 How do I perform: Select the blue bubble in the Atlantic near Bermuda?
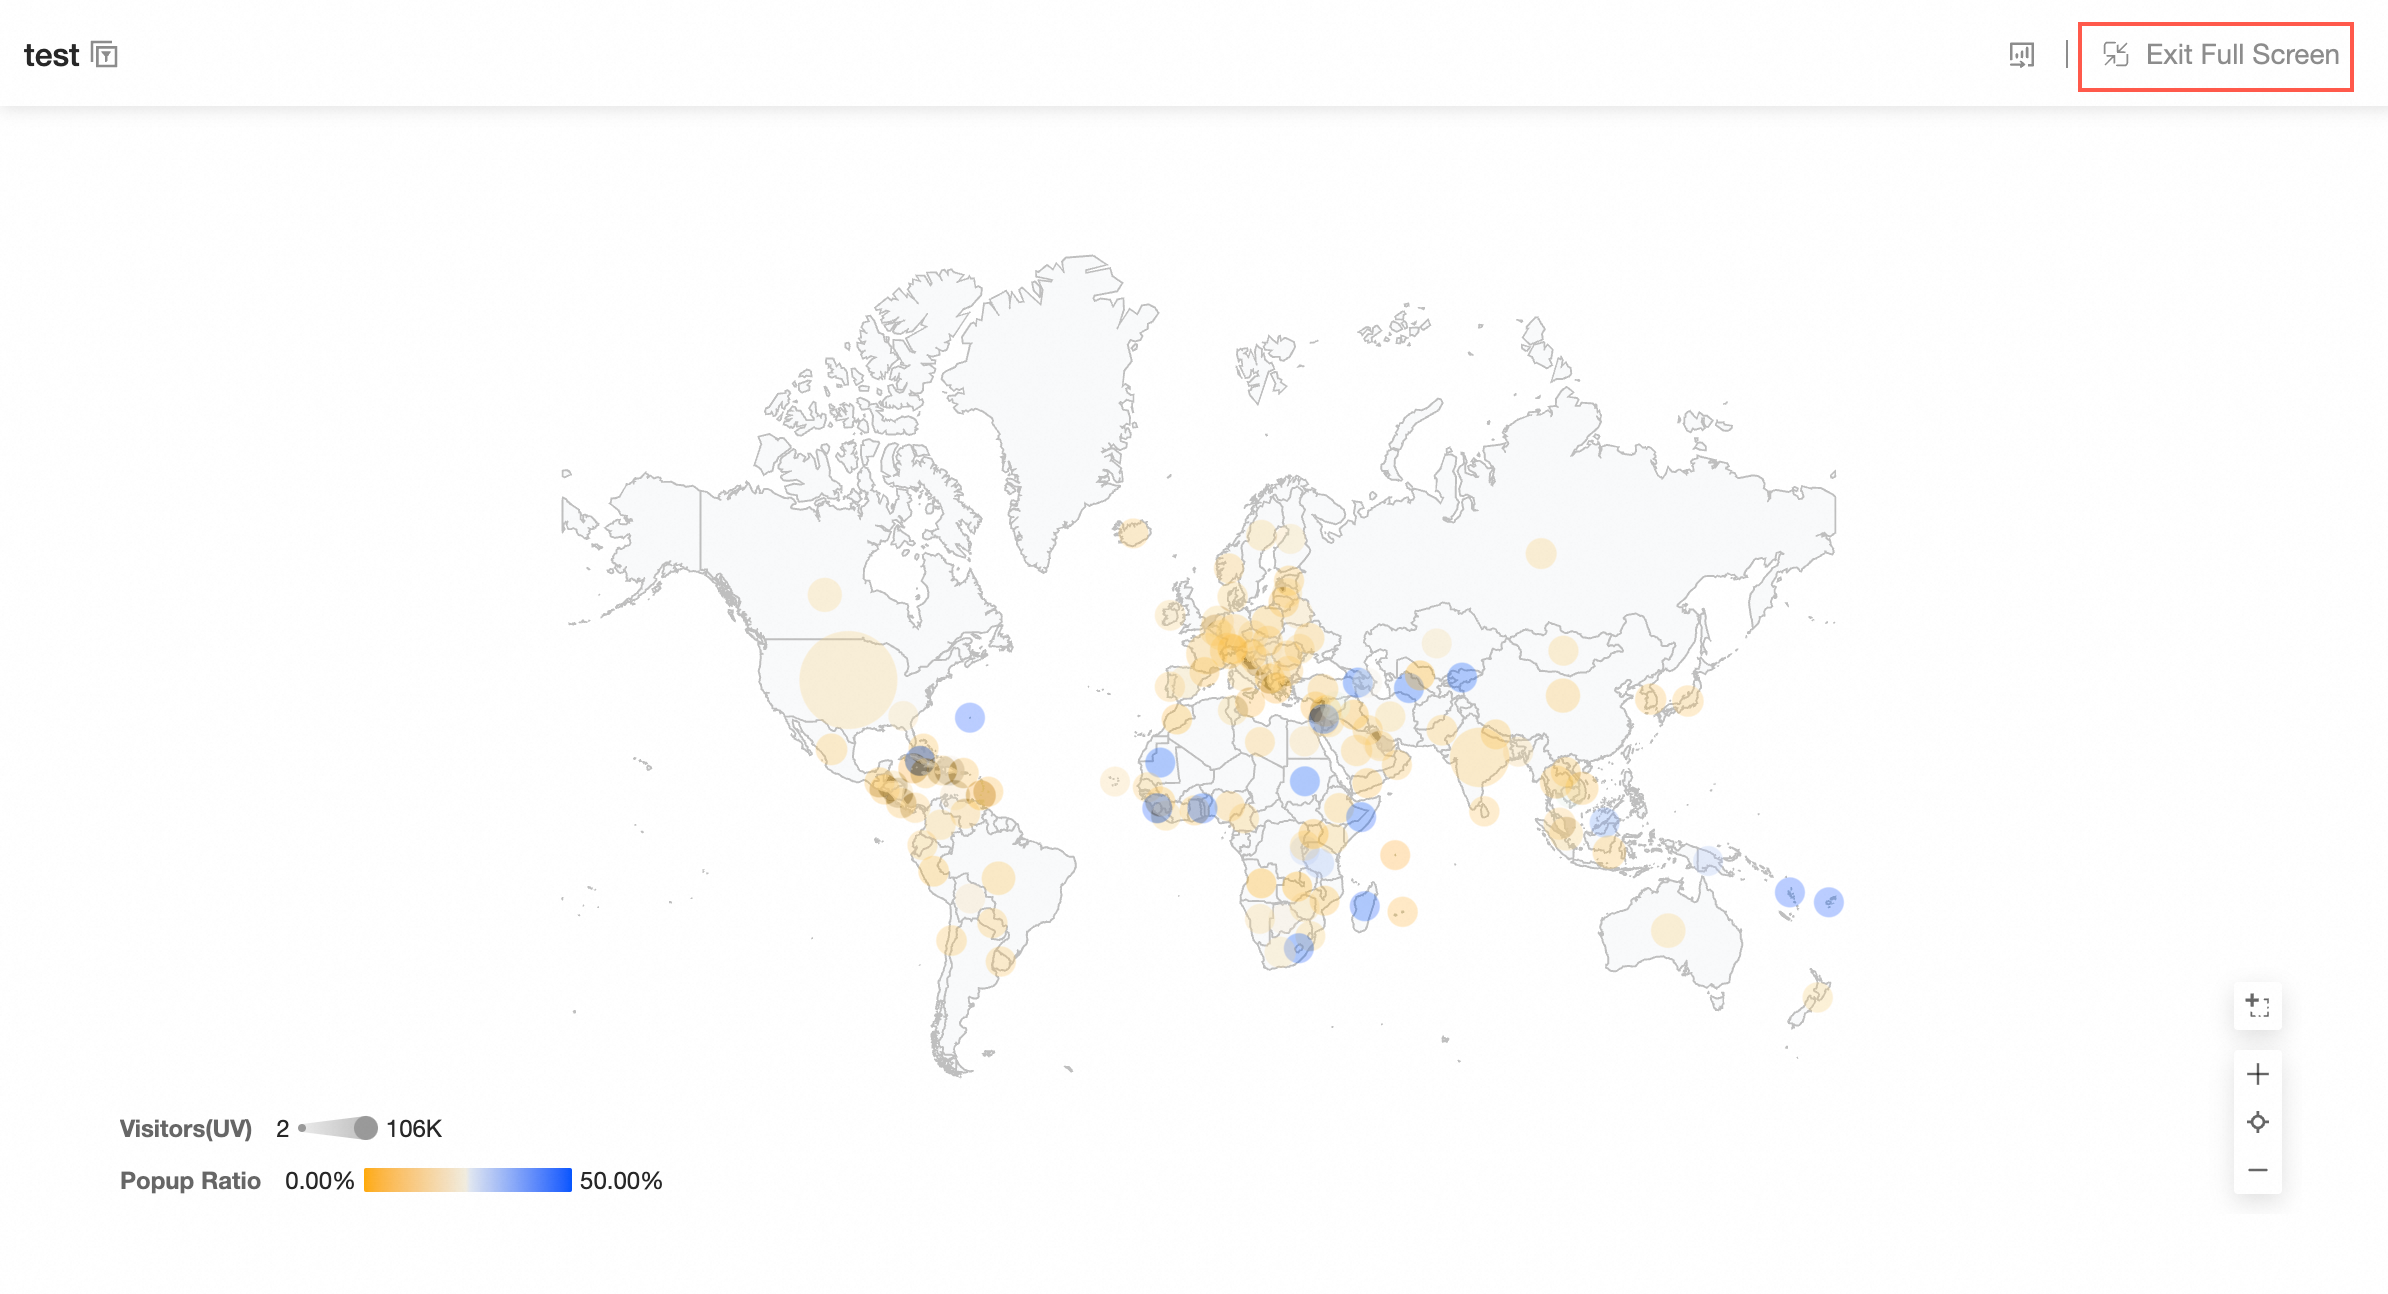[x=970, y=717]
